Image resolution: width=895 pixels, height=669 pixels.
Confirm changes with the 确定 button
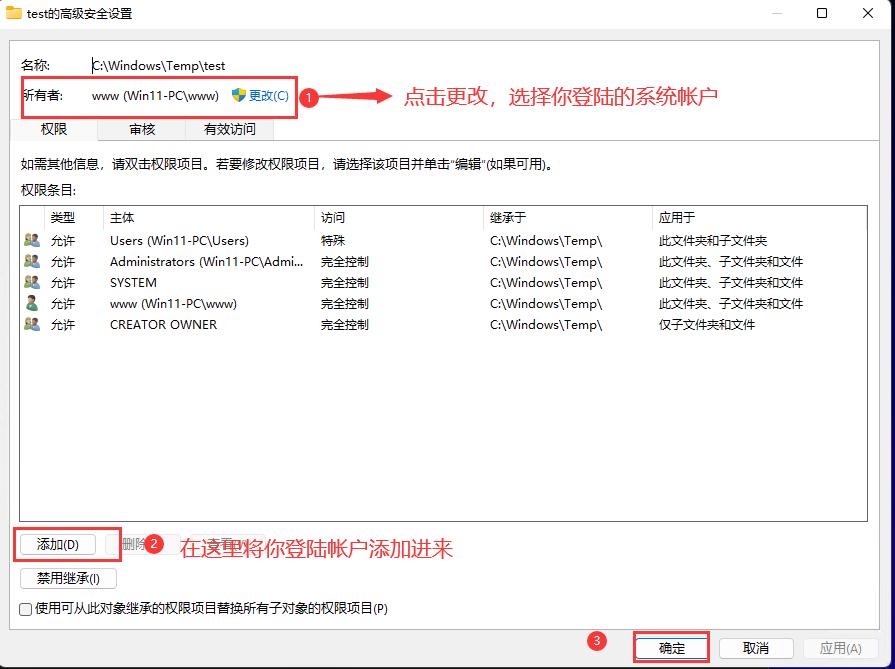tap(671, 648)
